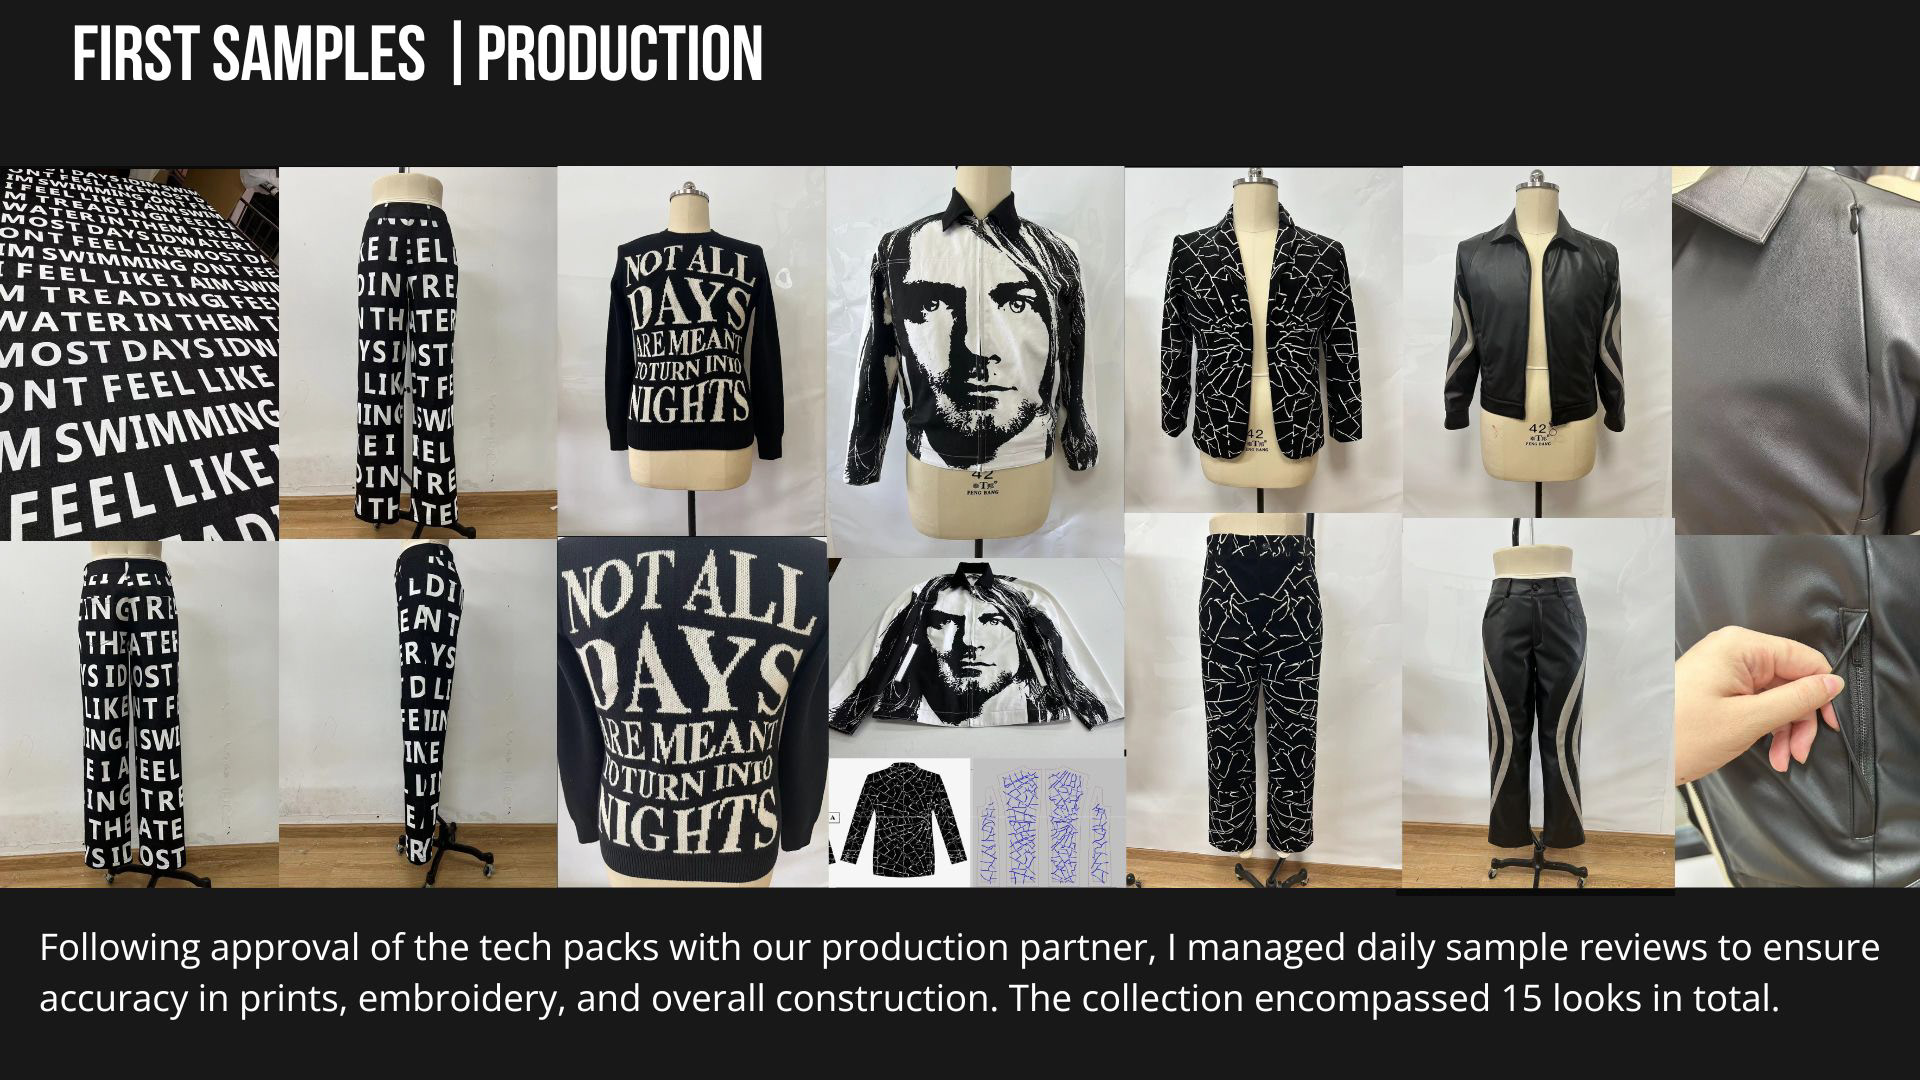Click the word PRODUCTION in the heading

click(620, 54)
